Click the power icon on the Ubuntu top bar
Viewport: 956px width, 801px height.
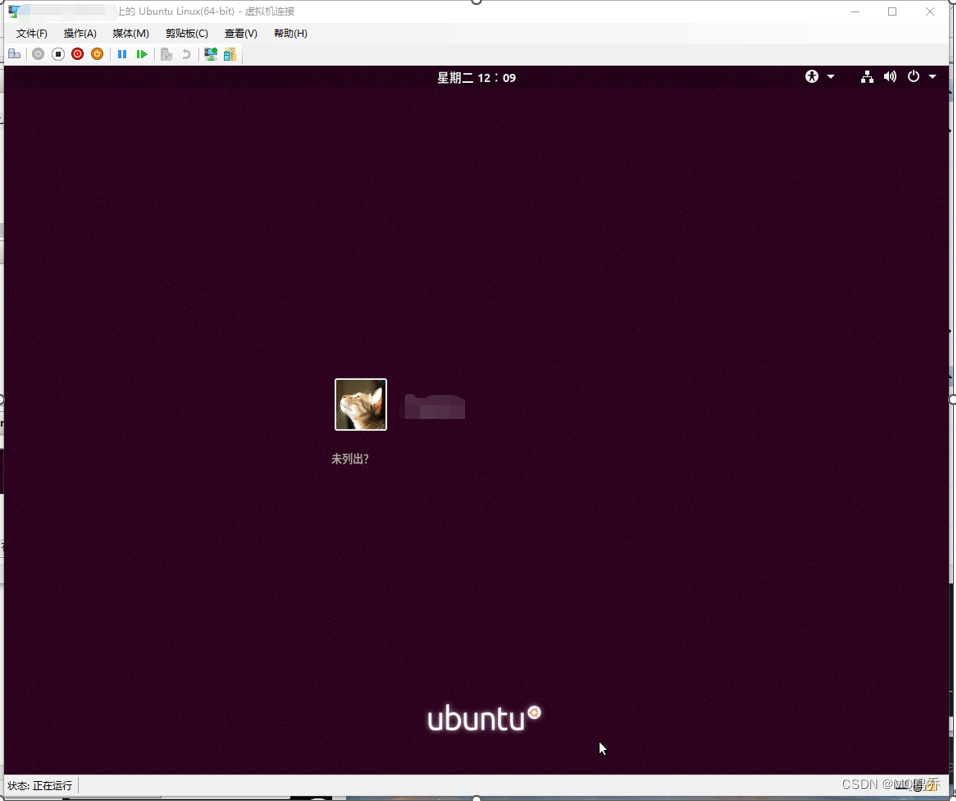point(912,76)
